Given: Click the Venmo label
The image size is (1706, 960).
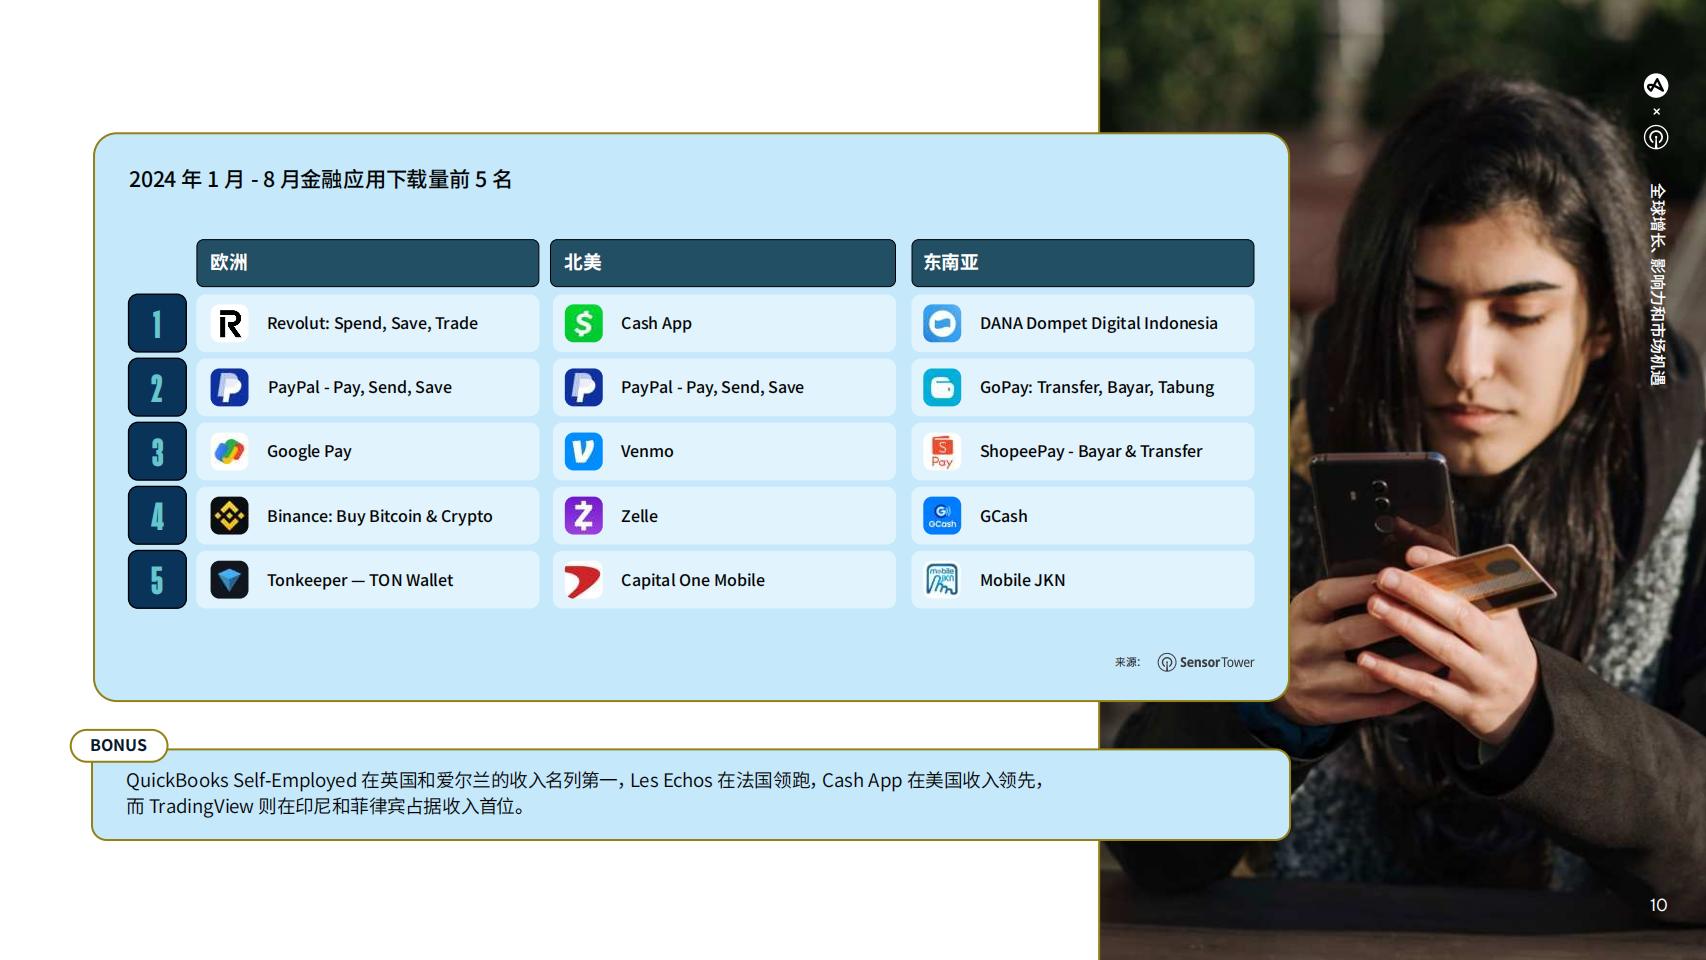Looking at the screenshot, I should pos(647,451).
